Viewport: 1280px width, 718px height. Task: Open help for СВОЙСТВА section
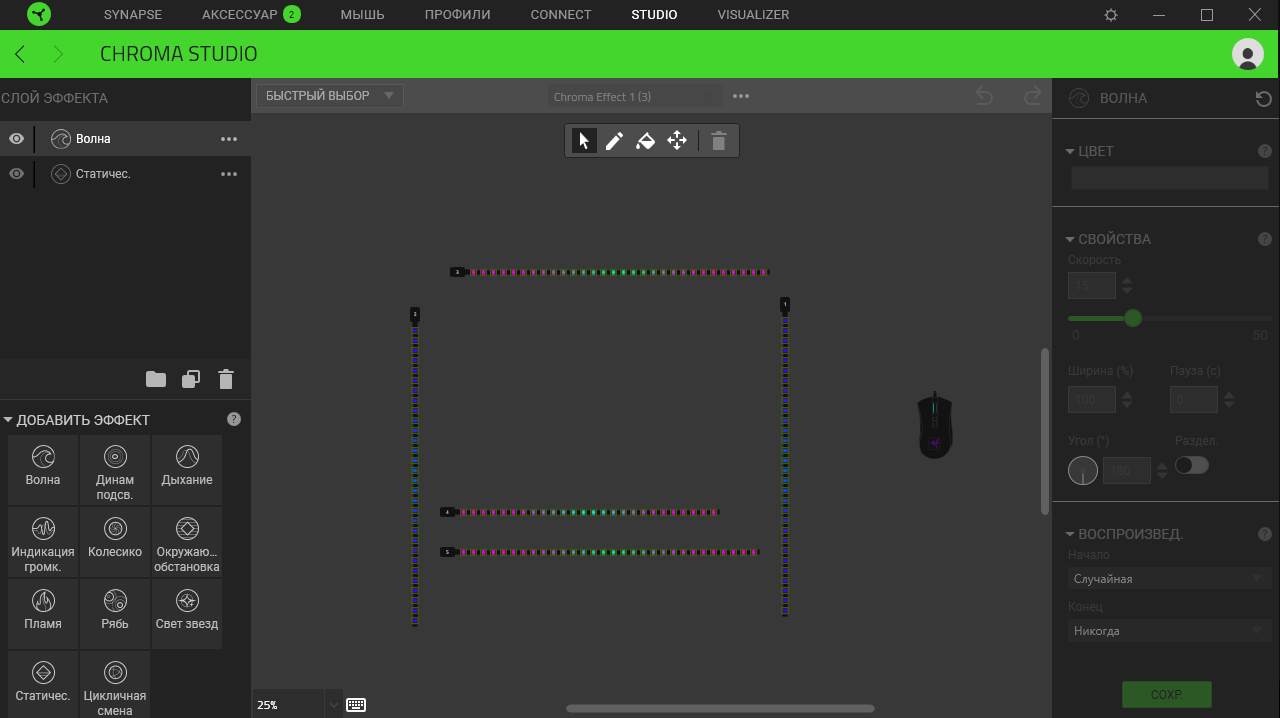click(x=1265, y=239)
